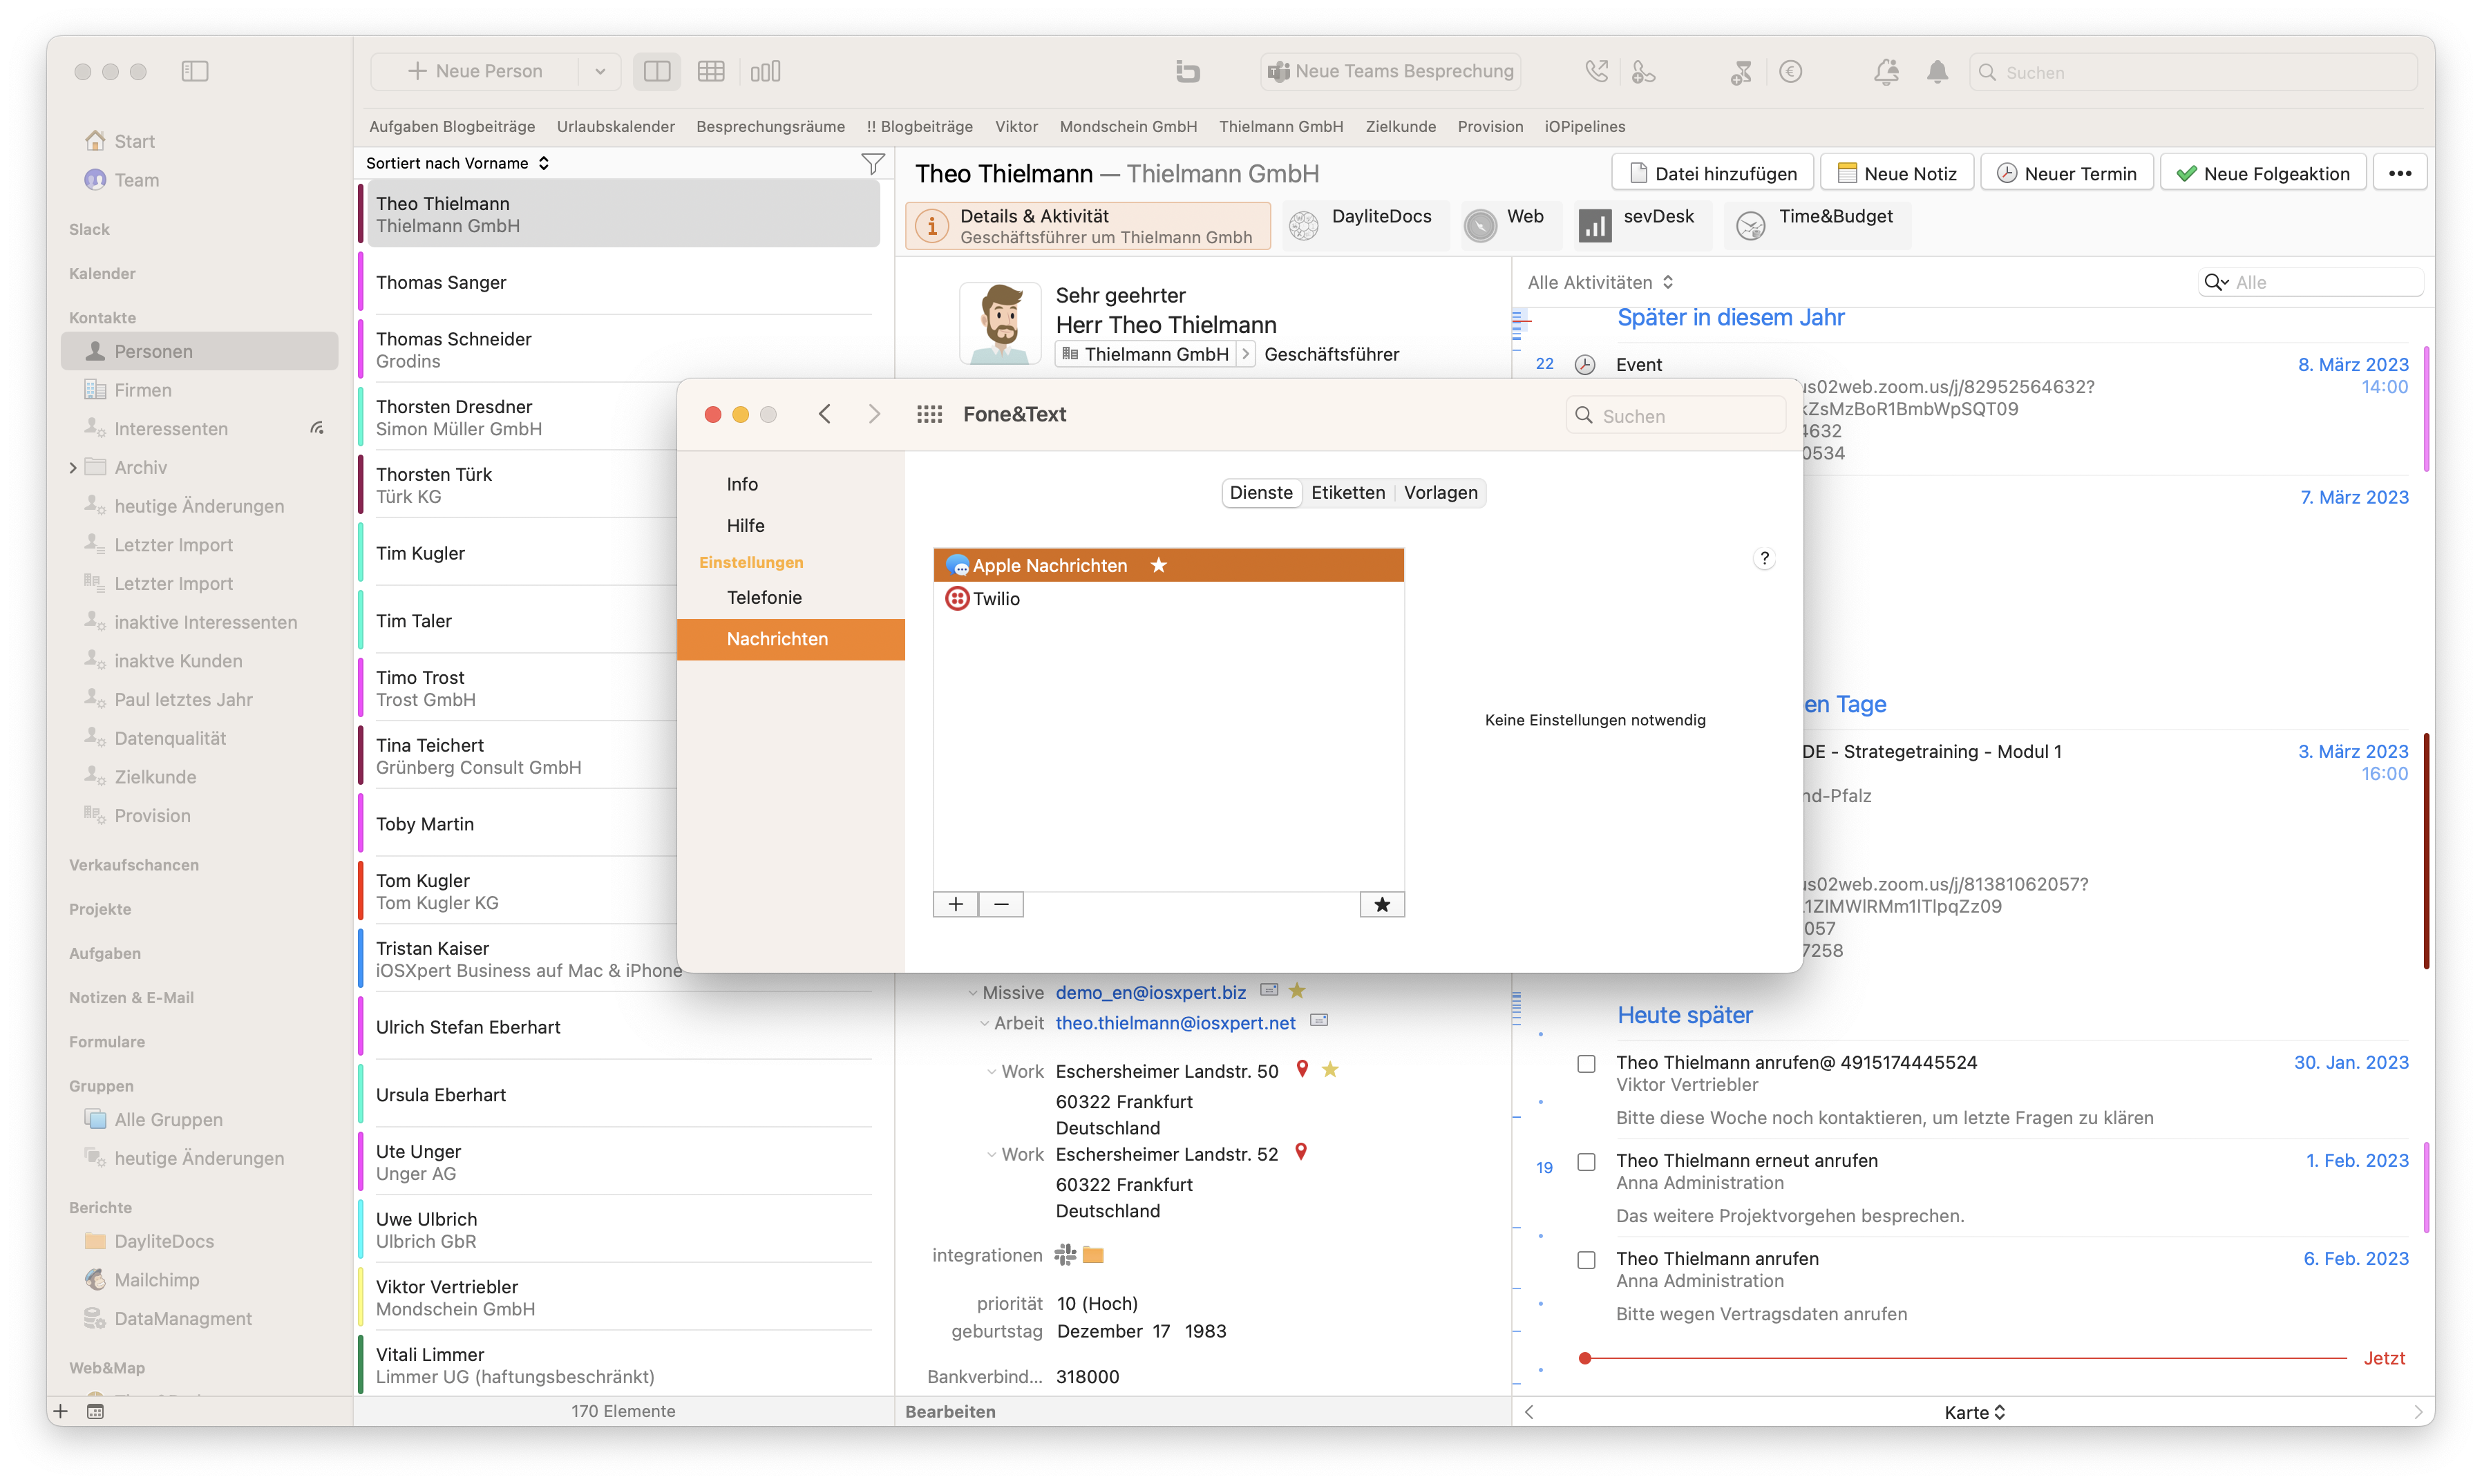2482x1484 pixels.
Task: Switch to table view icon
Action: click(x=711, y=71)
